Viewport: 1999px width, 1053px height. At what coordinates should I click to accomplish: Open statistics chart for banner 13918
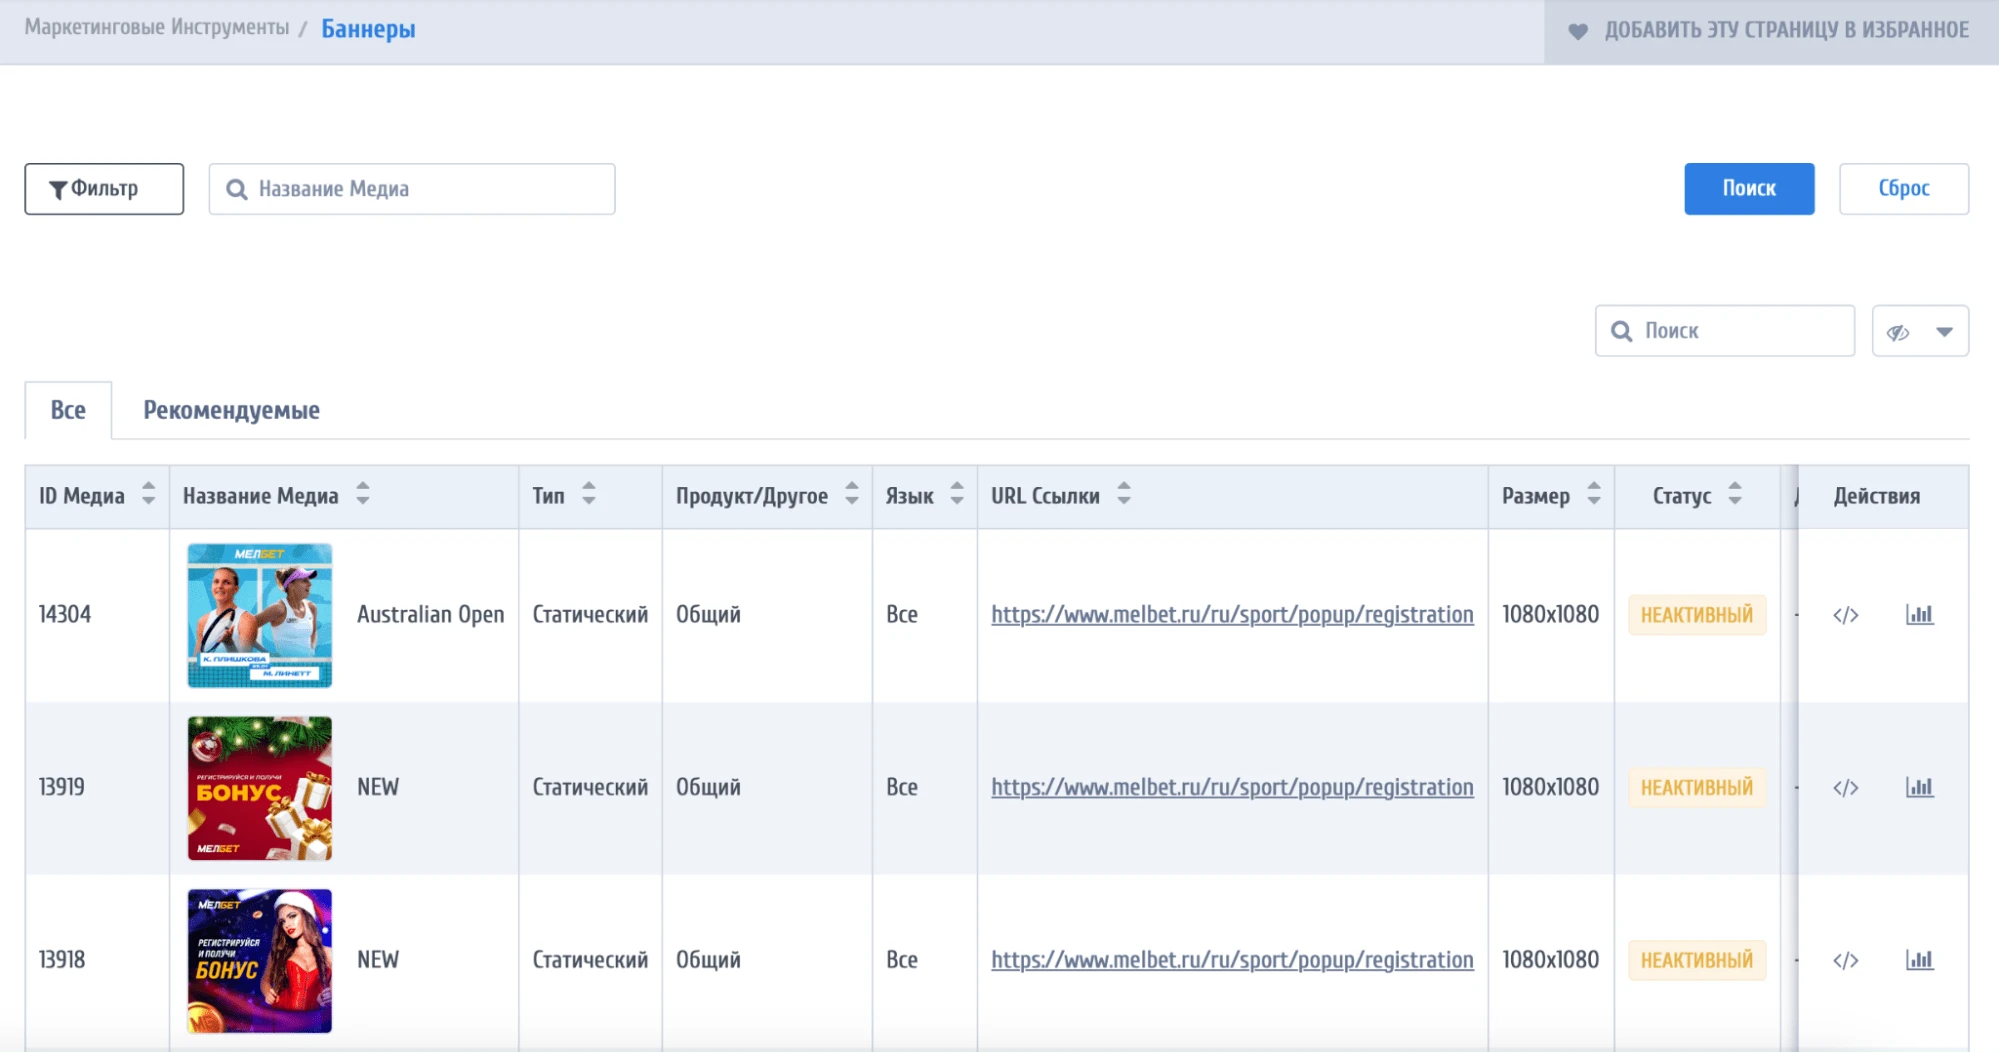coord(1919,960)
